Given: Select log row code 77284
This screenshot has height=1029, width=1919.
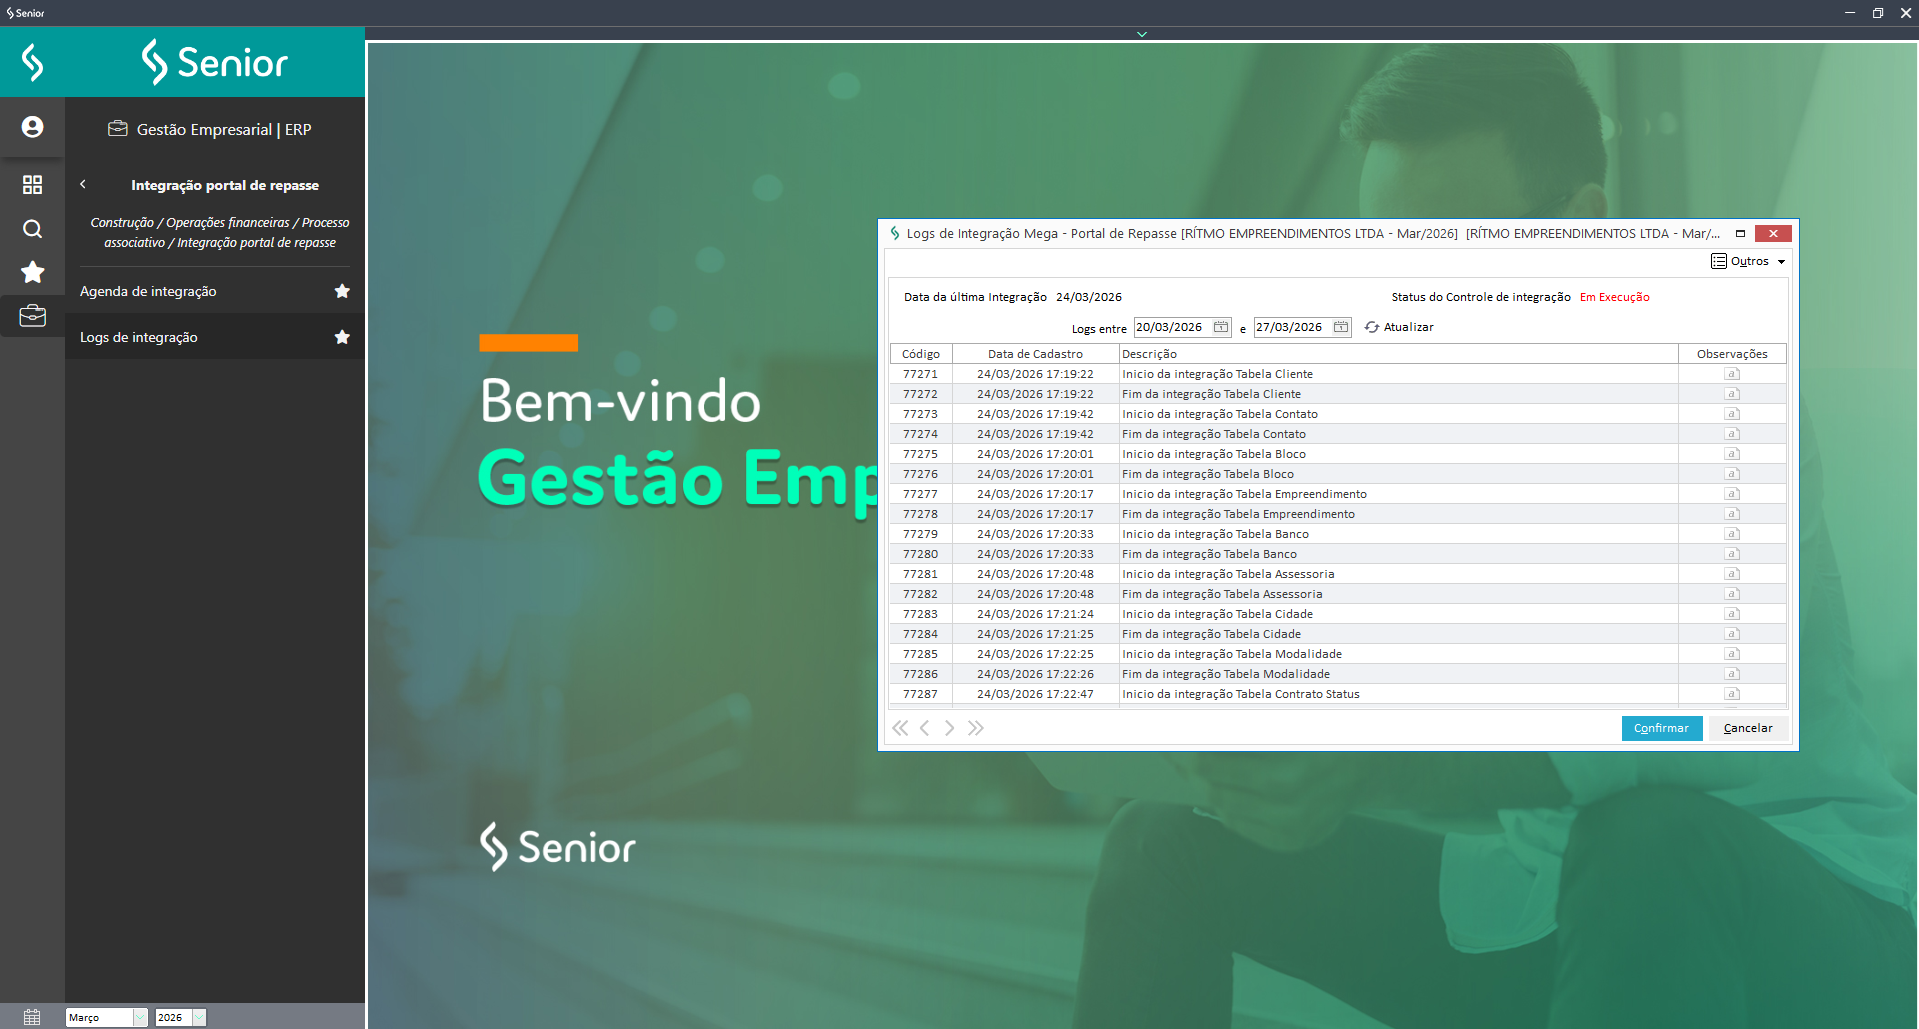Looking at the screenshot, I should click(x=920, y=634).
